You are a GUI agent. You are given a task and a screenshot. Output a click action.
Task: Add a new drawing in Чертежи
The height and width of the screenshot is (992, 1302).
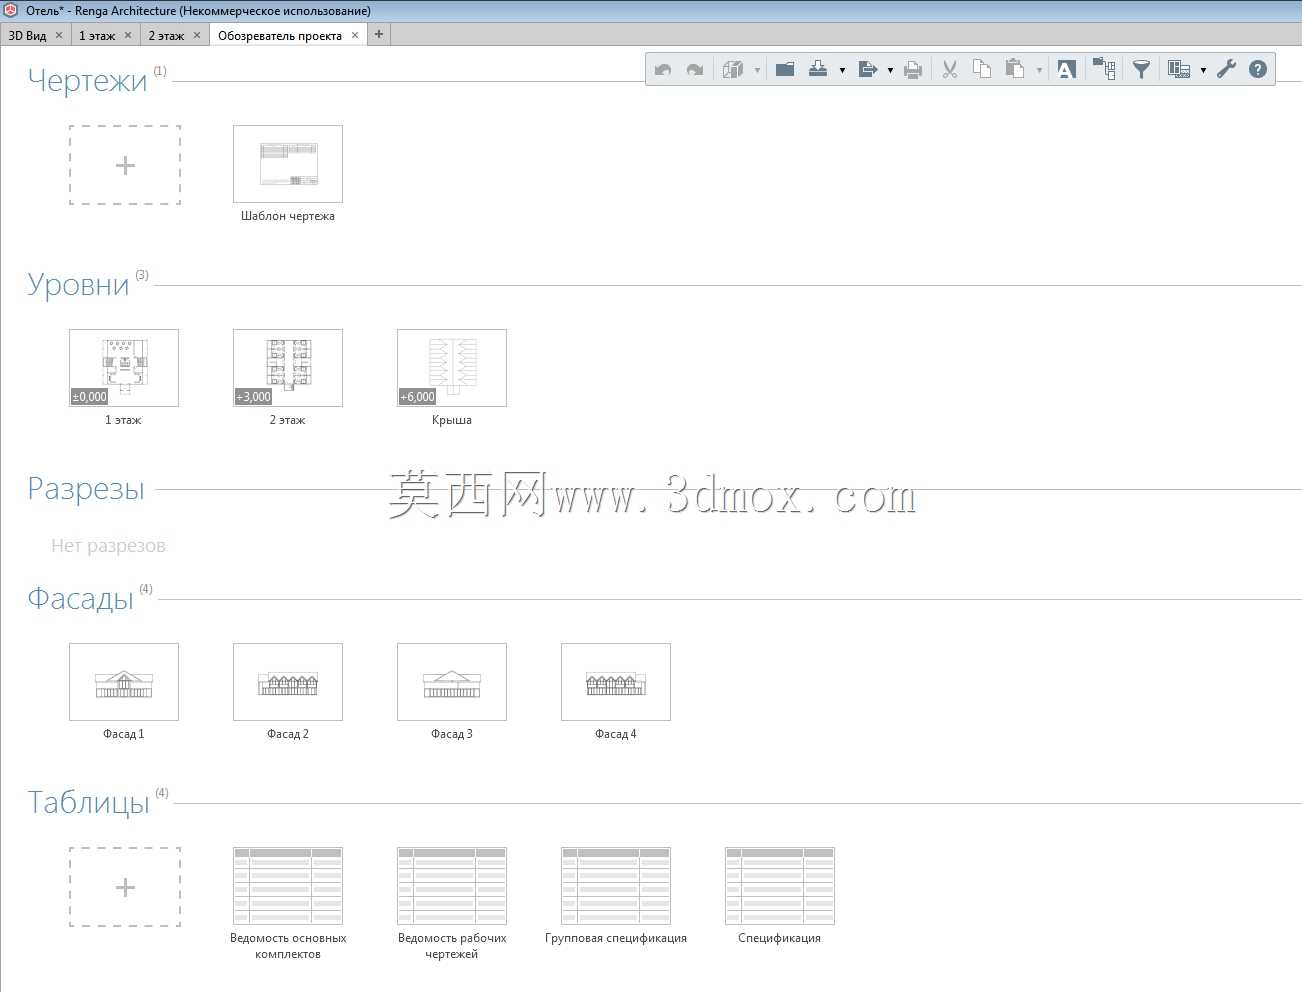coord(125,165)
